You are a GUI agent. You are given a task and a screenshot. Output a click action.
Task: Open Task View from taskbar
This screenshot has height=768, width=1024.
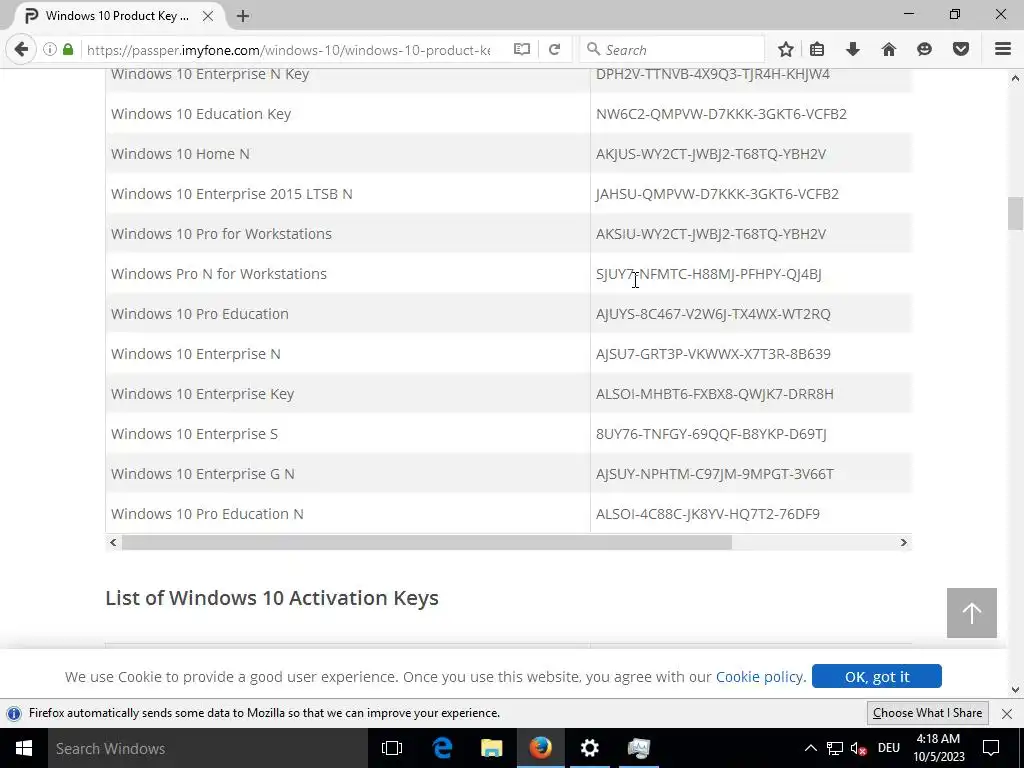(392, 748)
